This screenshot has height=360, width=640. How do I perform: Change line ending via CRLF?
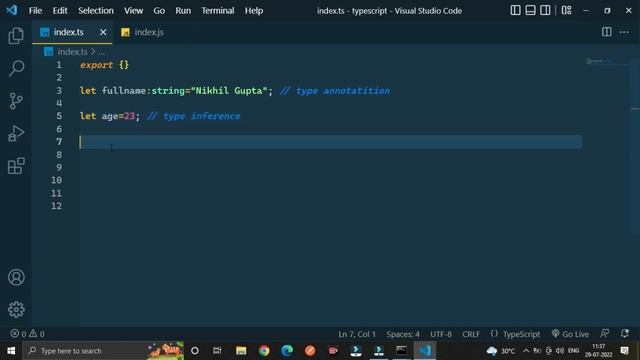[471, 334]
